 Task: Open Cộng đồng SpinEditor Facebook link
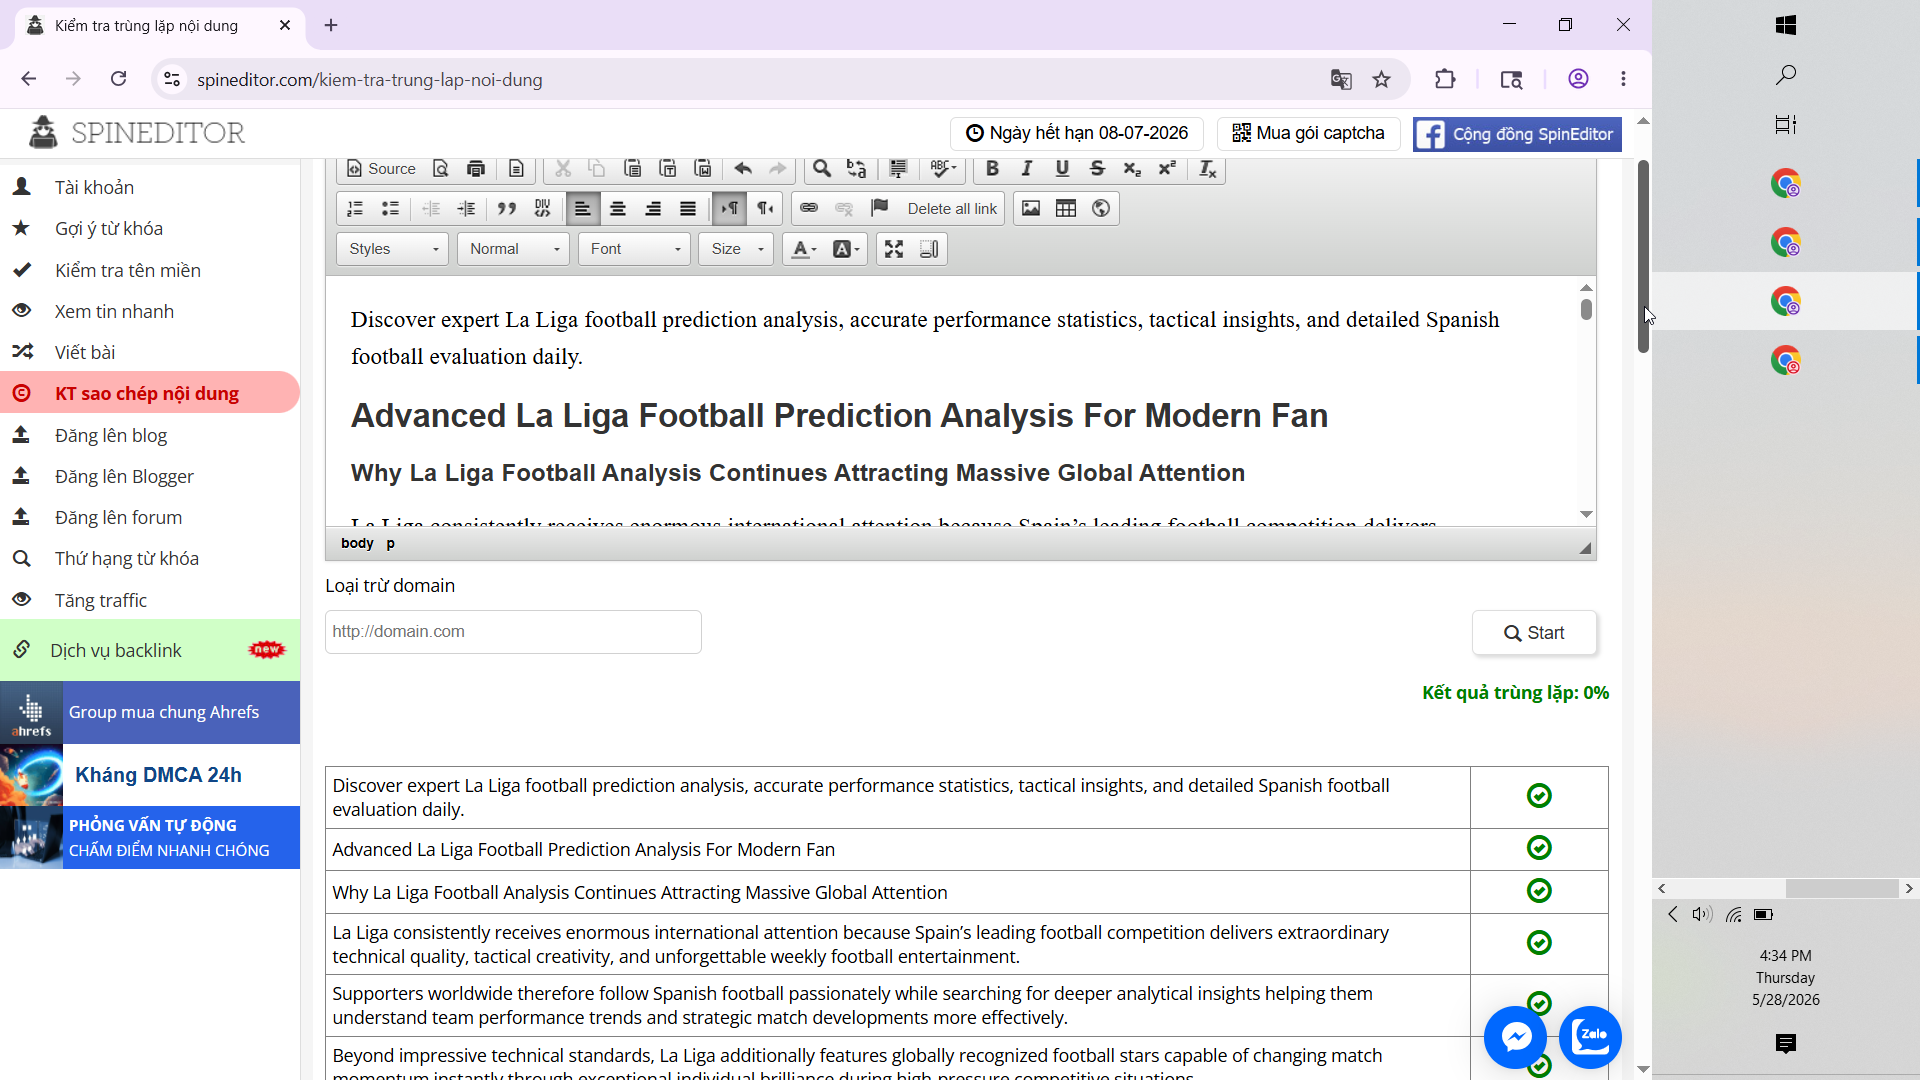pyautogui.click(x=1517, y=134)
